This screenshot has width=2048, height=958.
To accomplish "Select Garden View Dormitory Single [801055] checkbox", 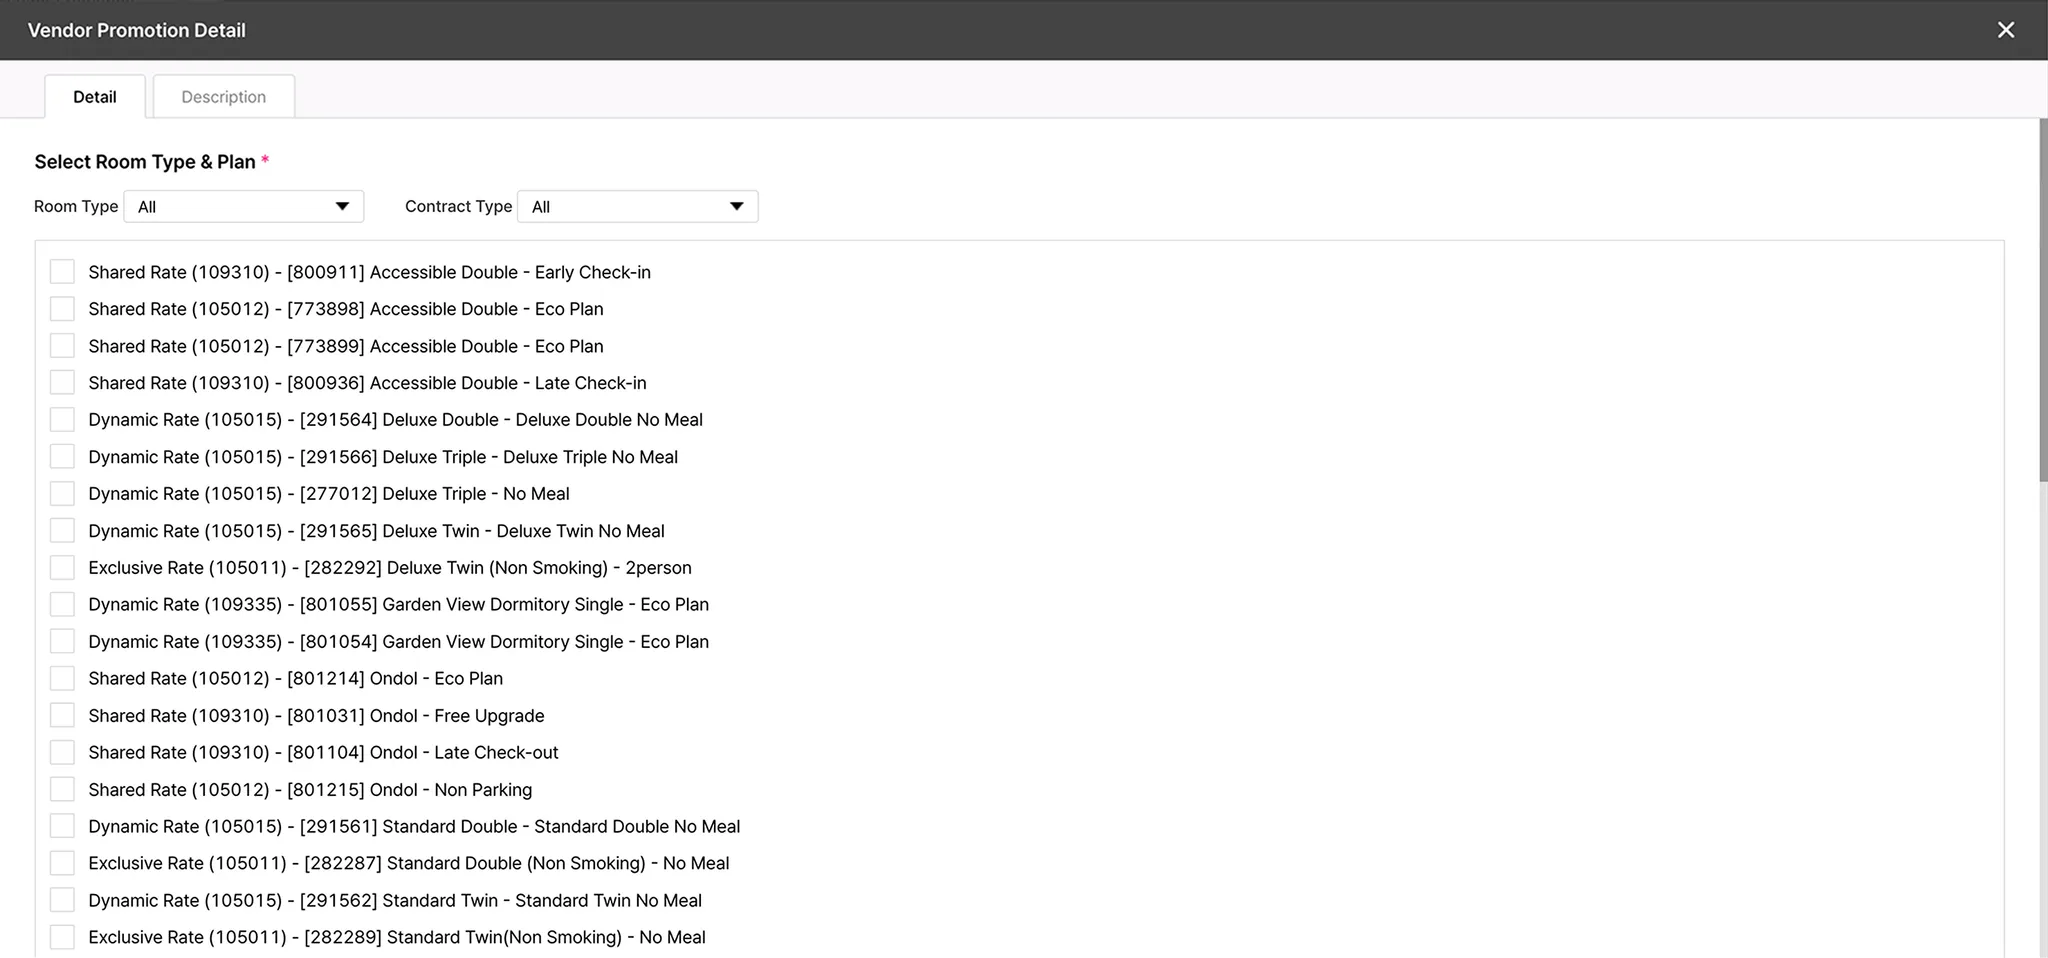I will point(62,605).
